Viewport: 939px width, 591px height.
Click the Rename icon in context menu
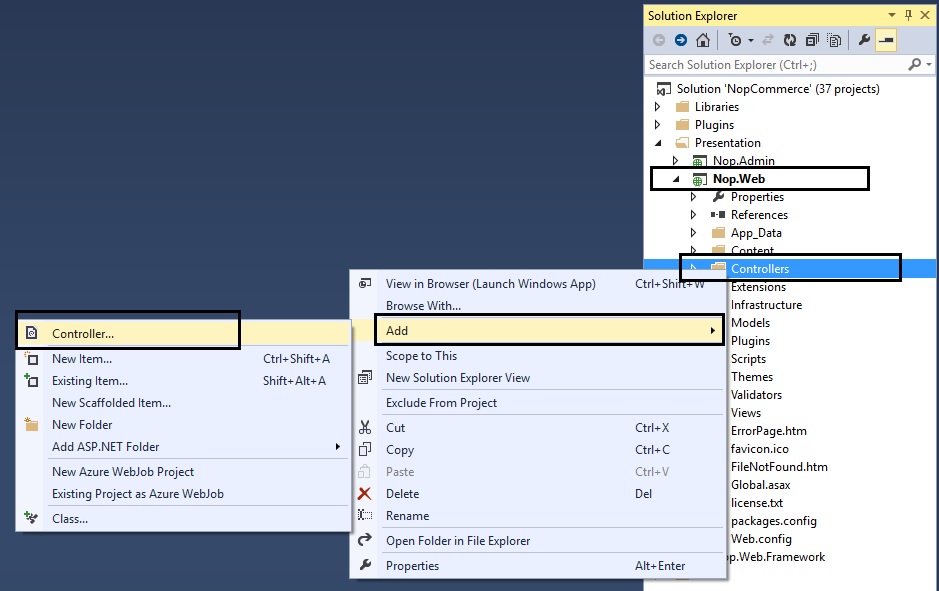(365, 515)
